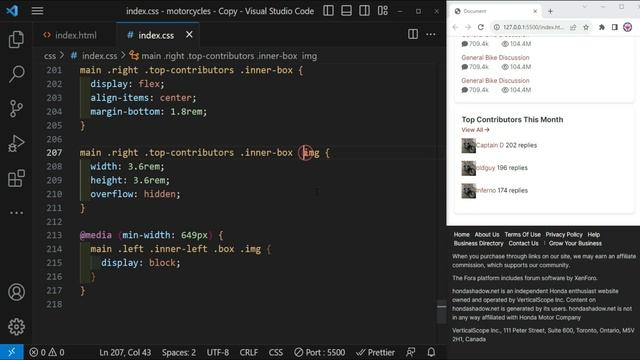The height and width of the screenshot is (360, 640).
Task: Open View All contributors link
Action: pyautogui.click(x=475, y=130)
